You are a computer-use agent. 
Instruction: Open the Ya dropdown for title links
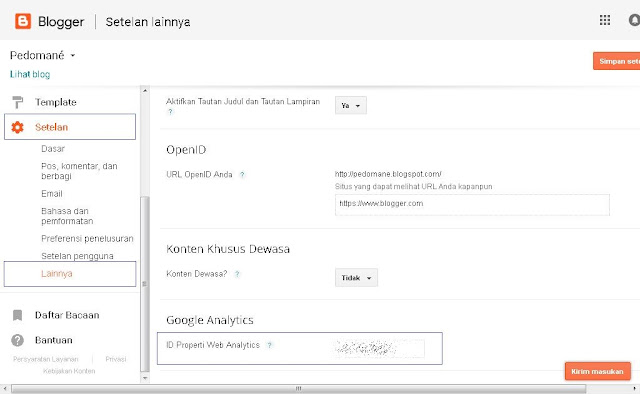(x=351, y=105)
